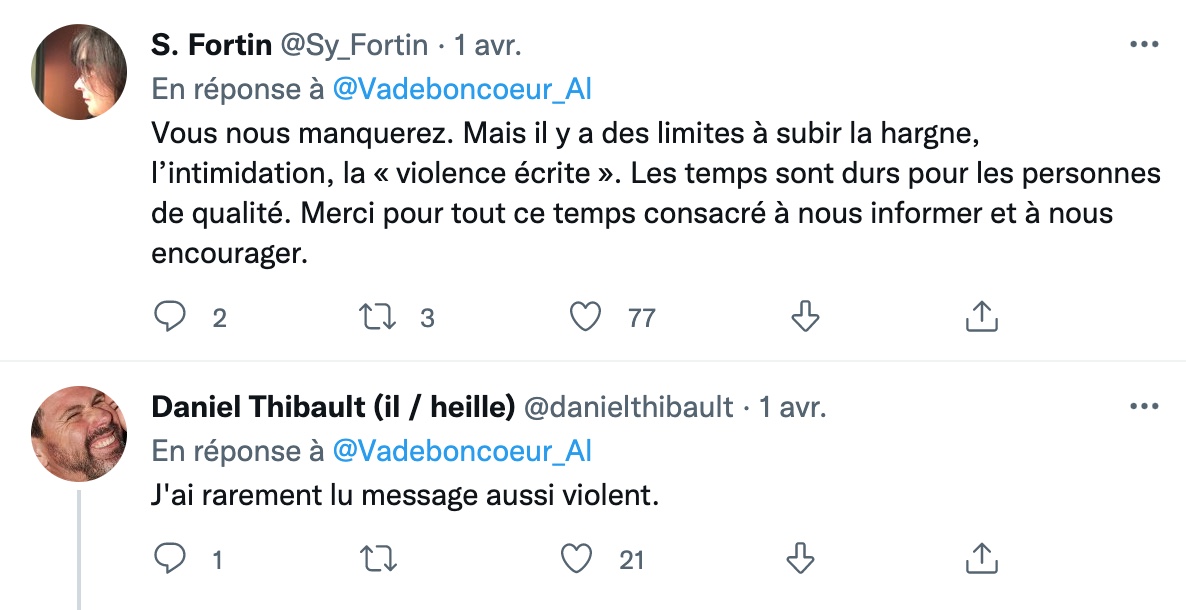Share Daniel Thibault's tweet
Viewport: 1186px width, 610px height.
tap(982, 559)
